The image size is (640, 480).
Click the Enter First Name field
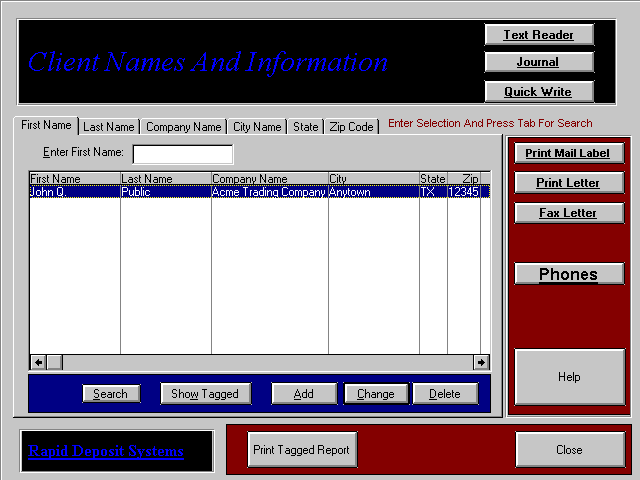(x=182, y=154)
